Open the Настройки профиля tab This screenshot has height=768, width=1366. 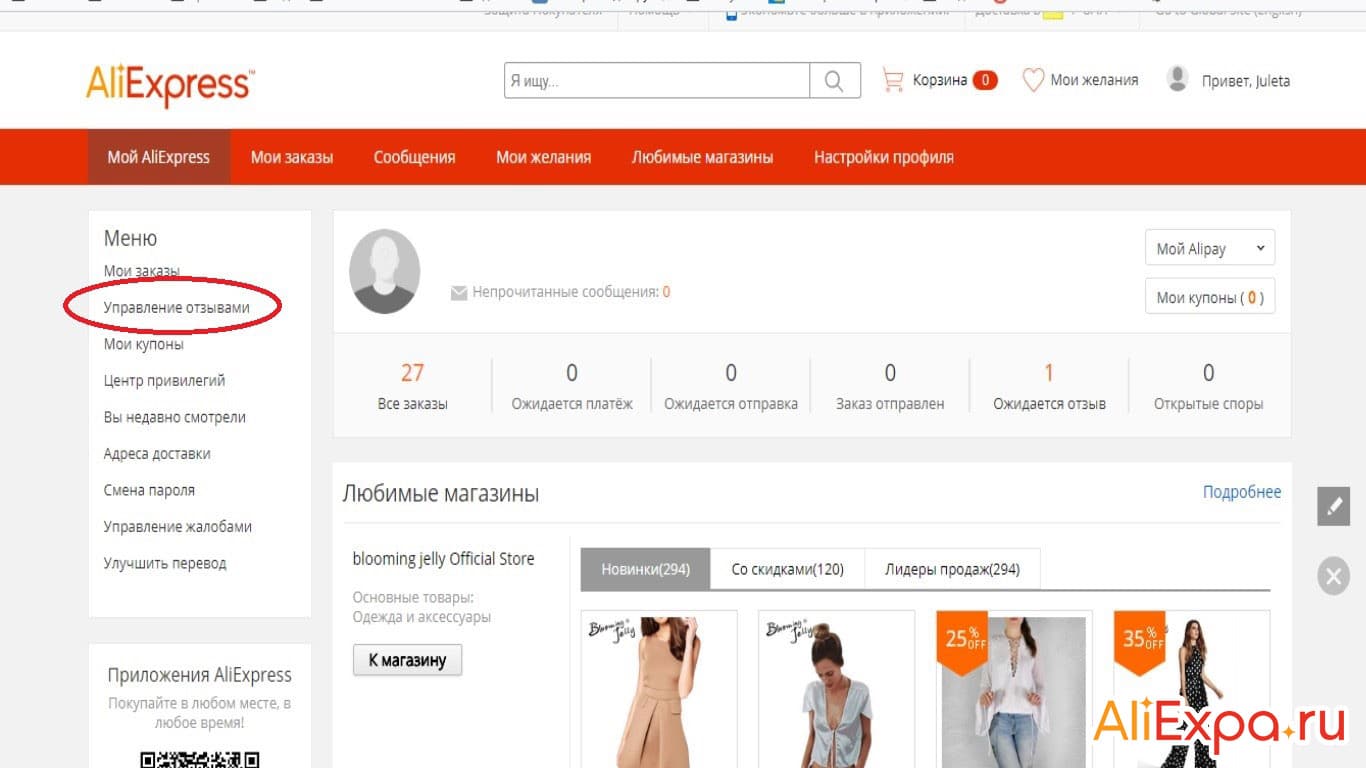pos(884,157)
